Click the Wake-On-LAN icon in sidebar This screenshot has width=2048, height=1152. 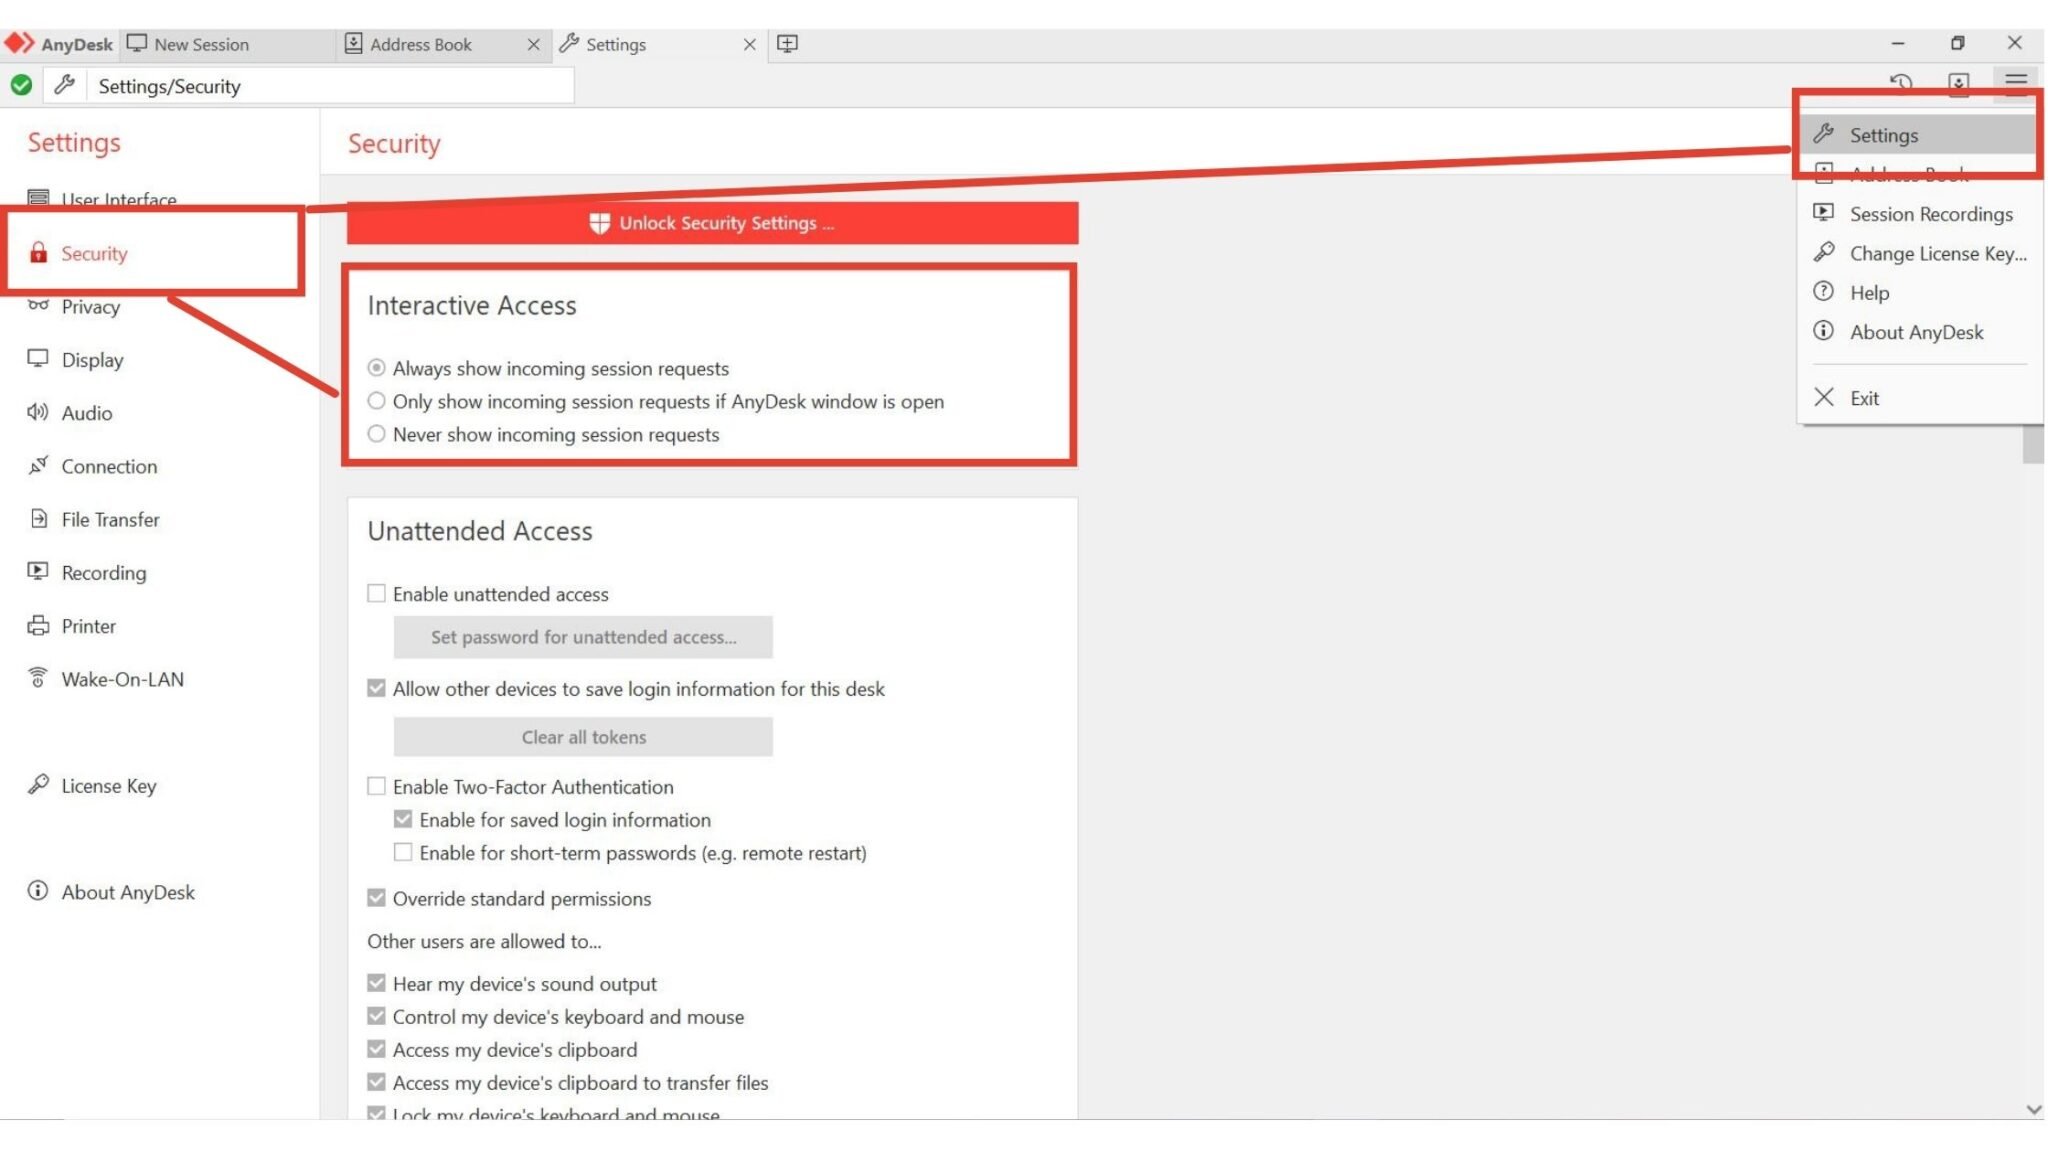pyautogui.click(x=38, y=678)
